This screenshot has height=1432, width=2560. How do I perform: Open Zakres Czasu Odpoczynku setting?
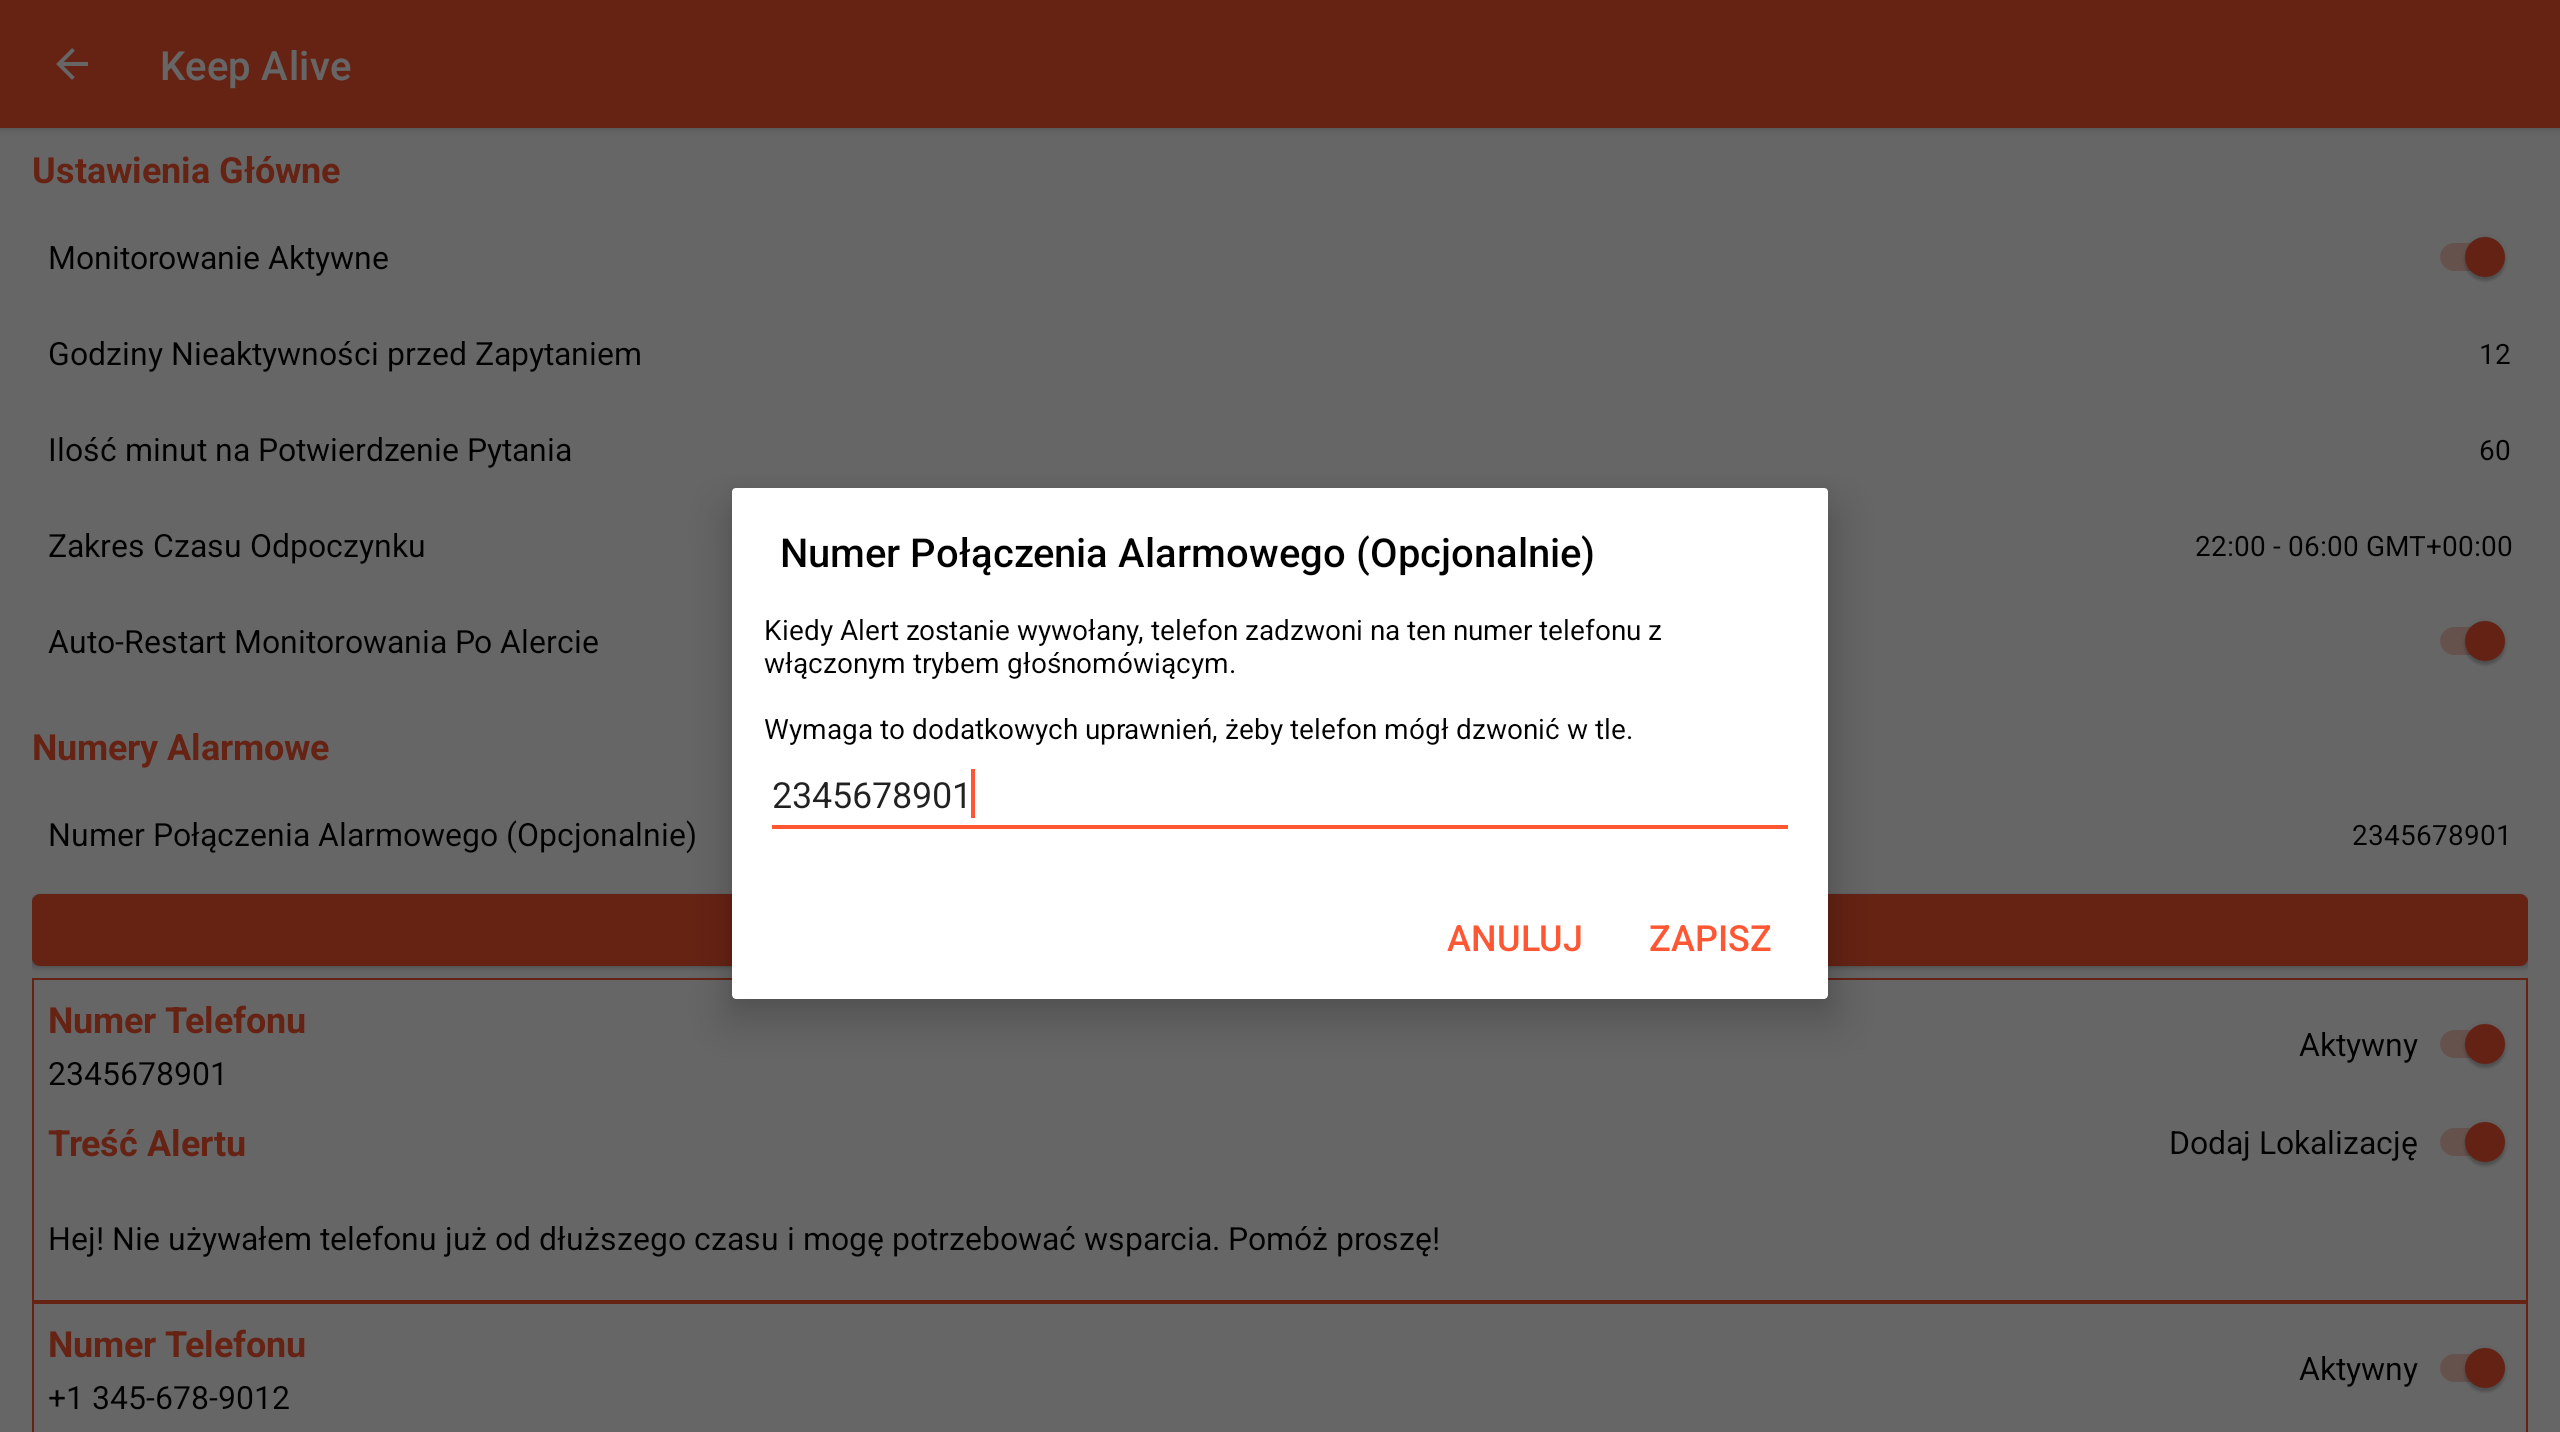coord(237,546)
